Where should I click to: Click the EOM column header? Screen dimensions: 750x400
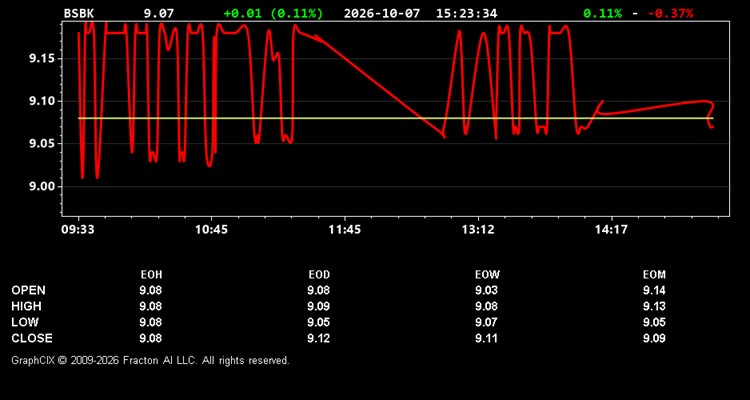(x=654, y=275)
